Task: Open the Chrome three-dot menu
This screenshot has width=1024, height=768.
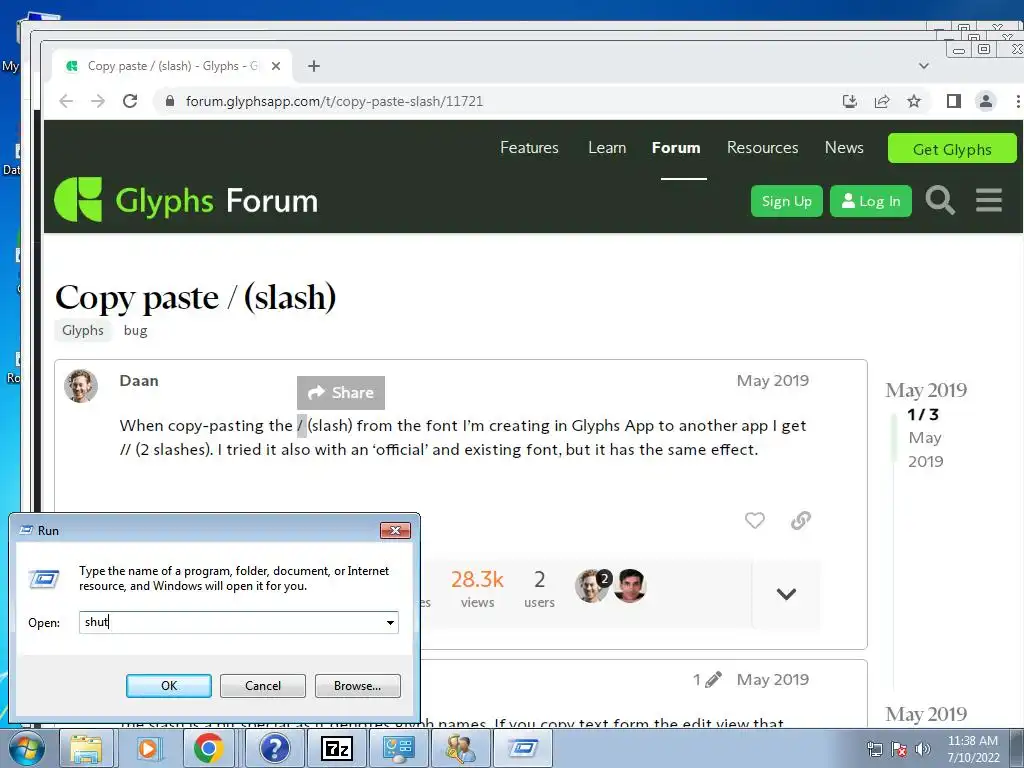Action: [x=1017, y=101]
